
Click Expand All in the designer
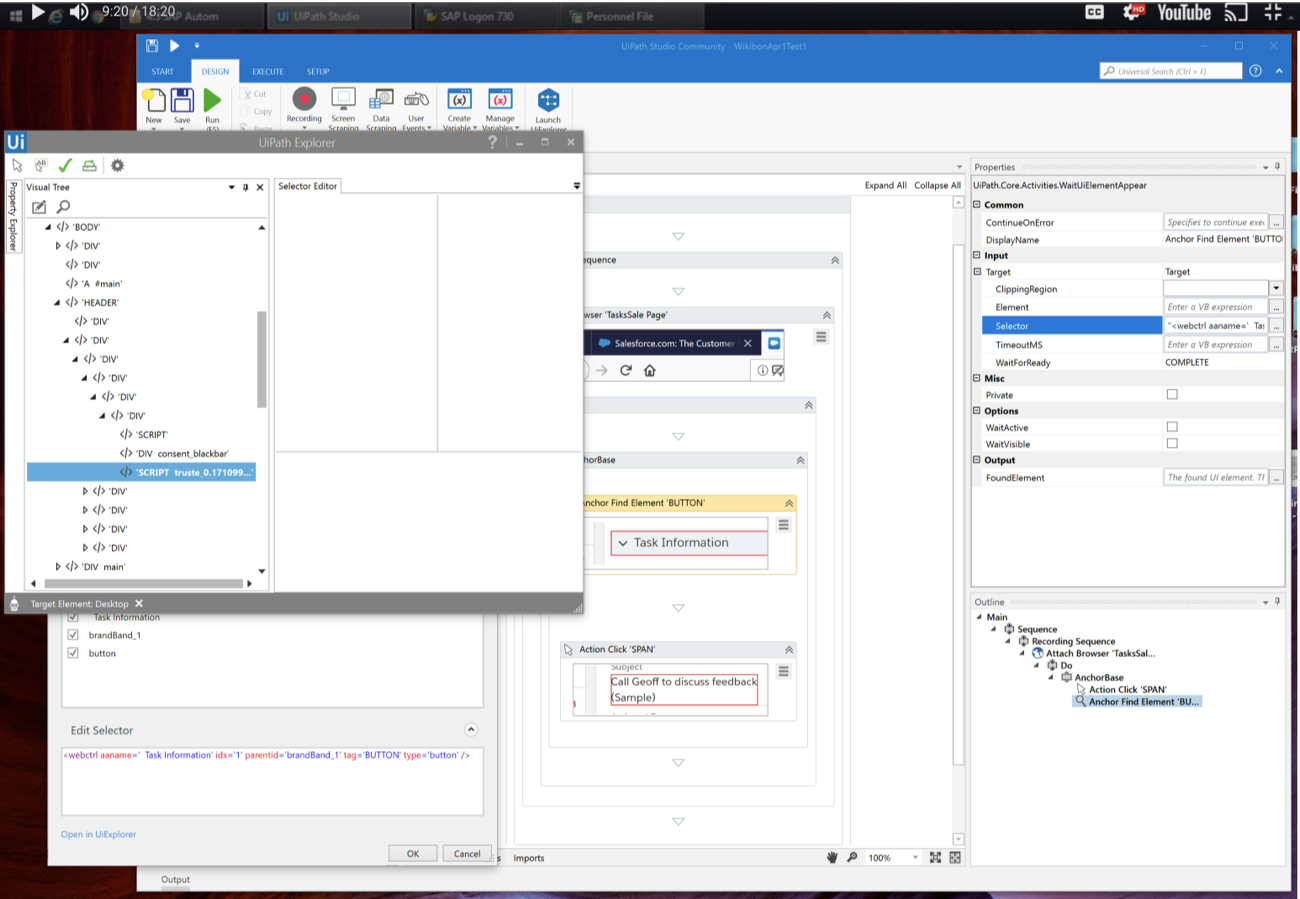pyautogui.click(x=886, y=186)
